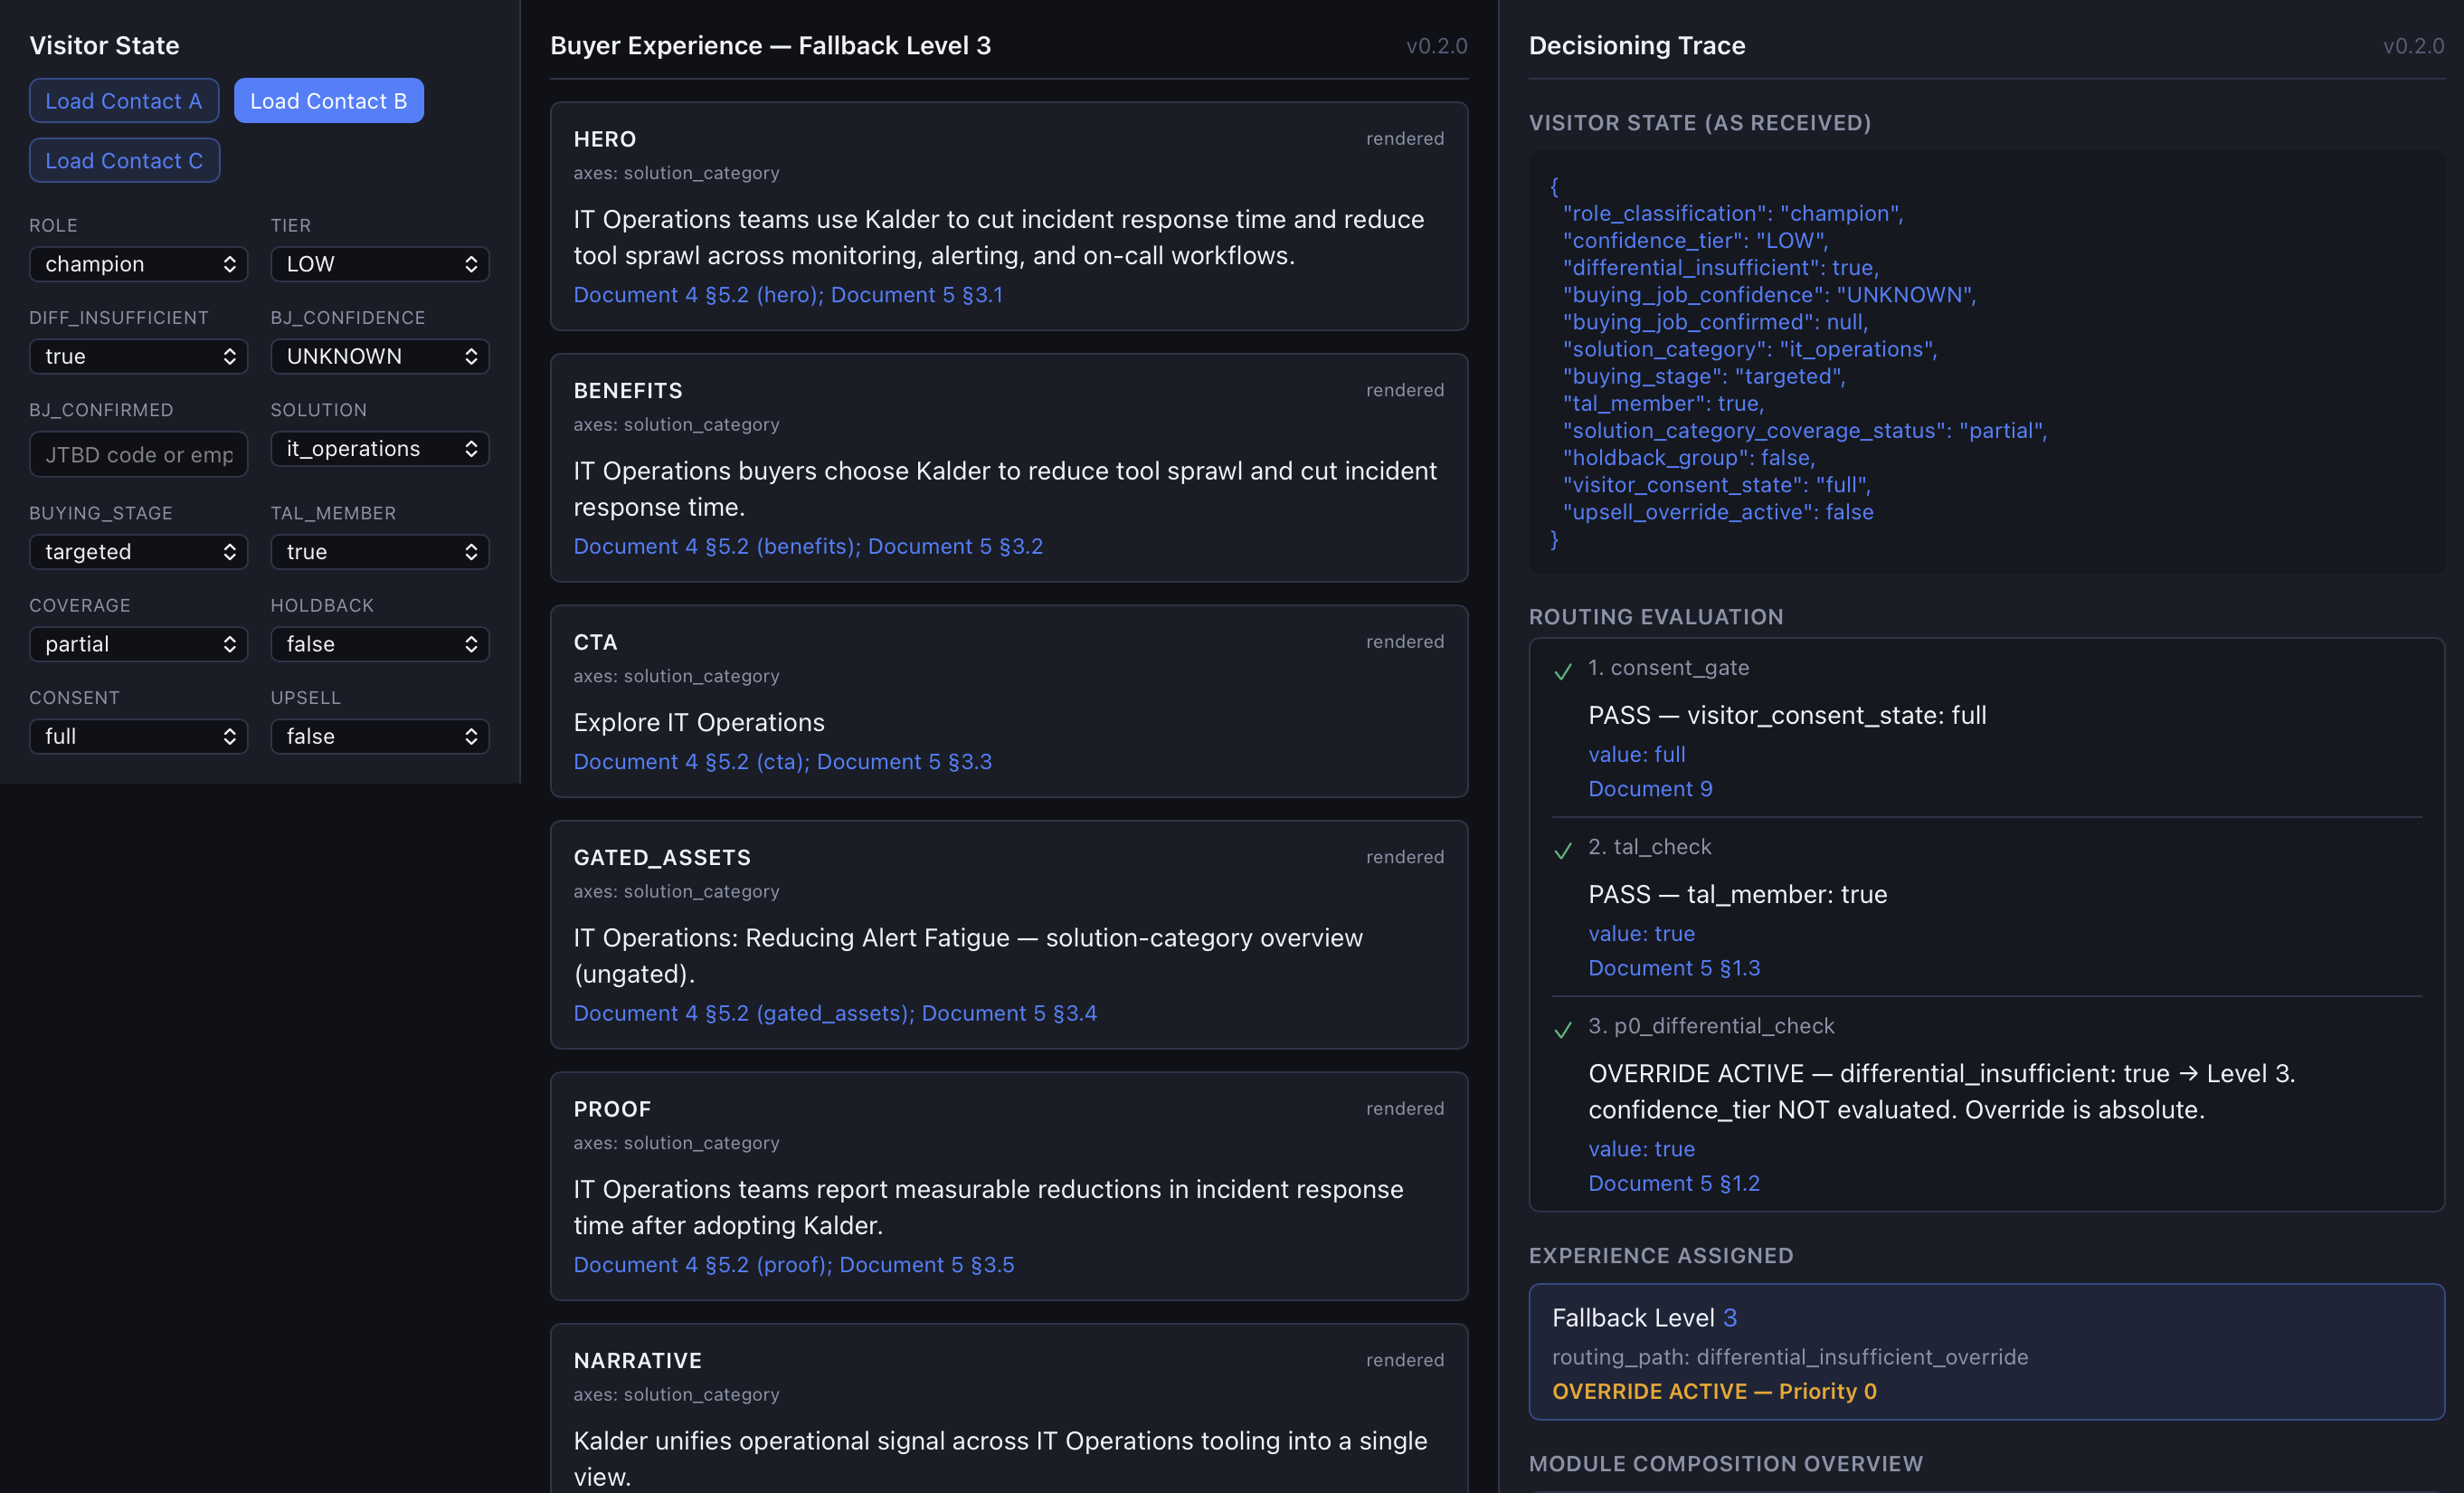Click the PROOF module title
The width and height of the screenshot is (2464, 1493).
[612, 1109]
